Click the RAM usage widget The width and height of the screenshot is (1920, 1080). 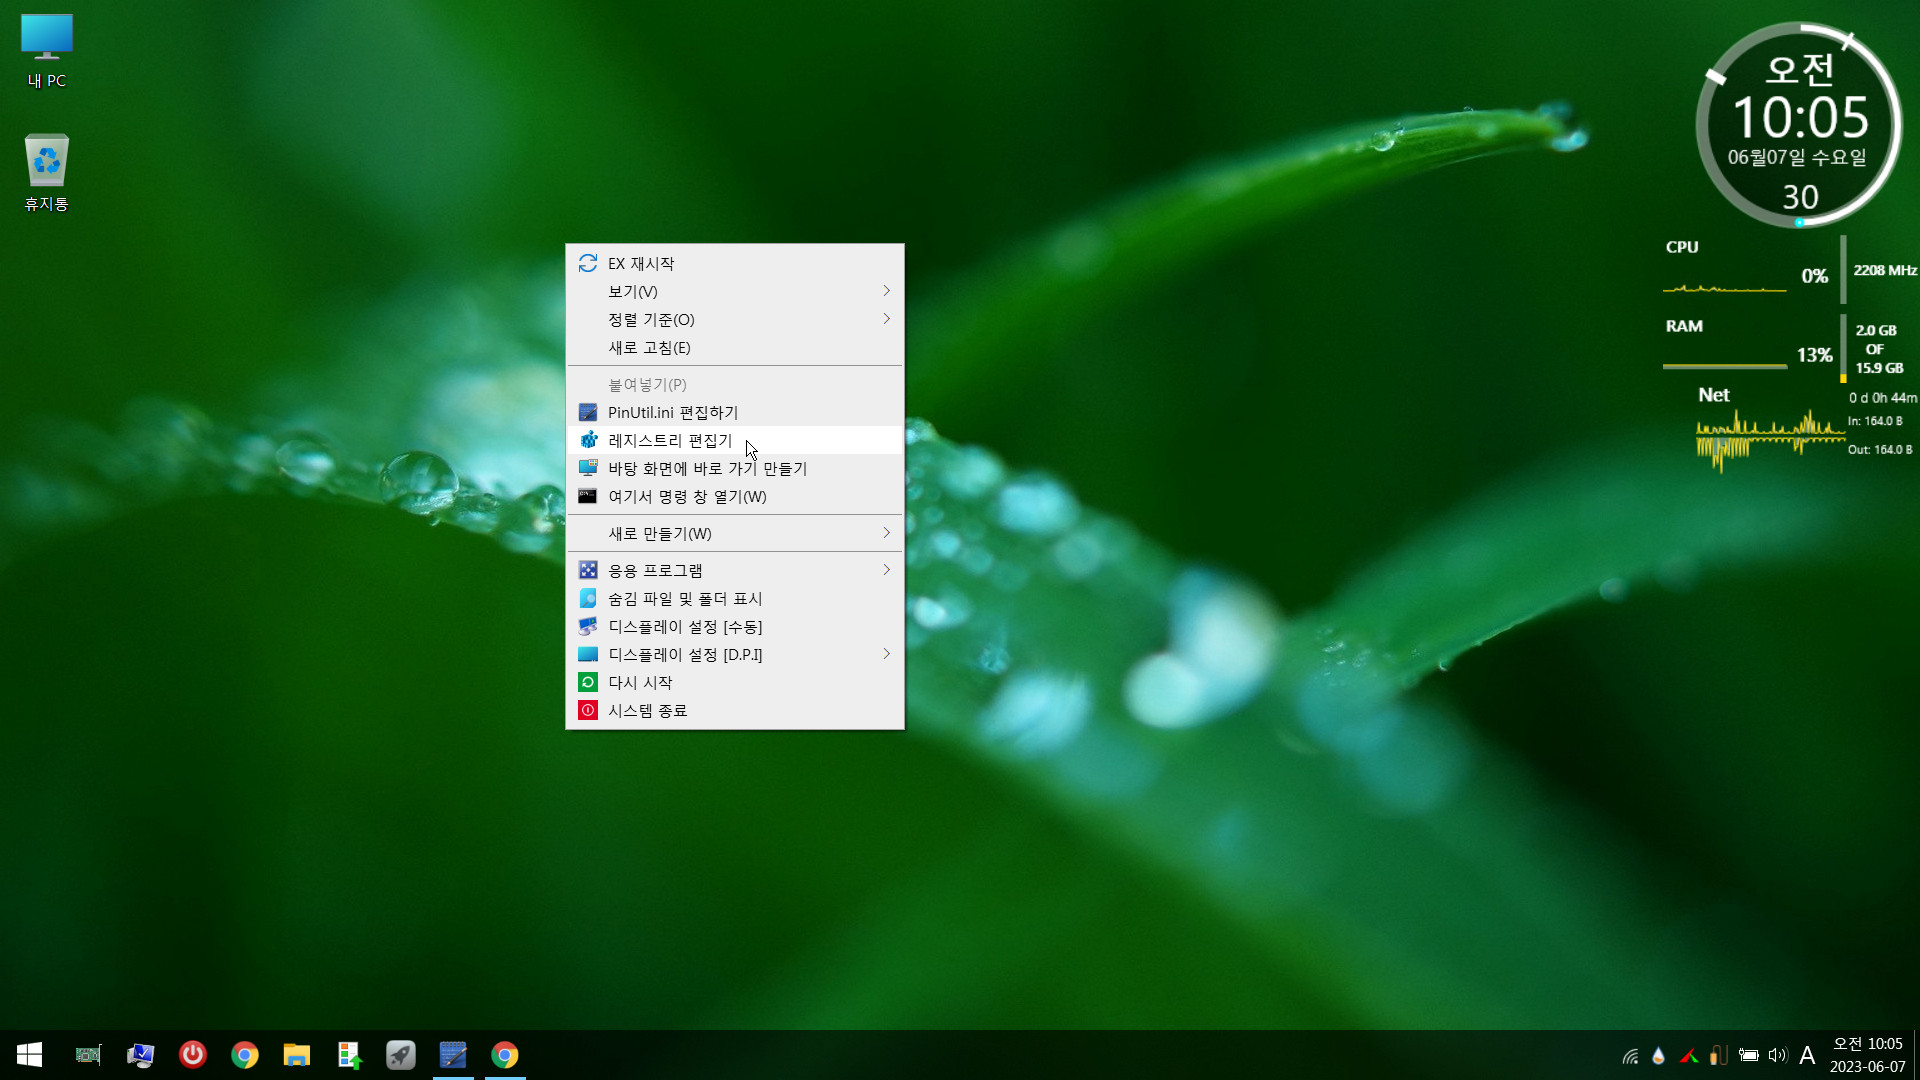(1785, 348)
